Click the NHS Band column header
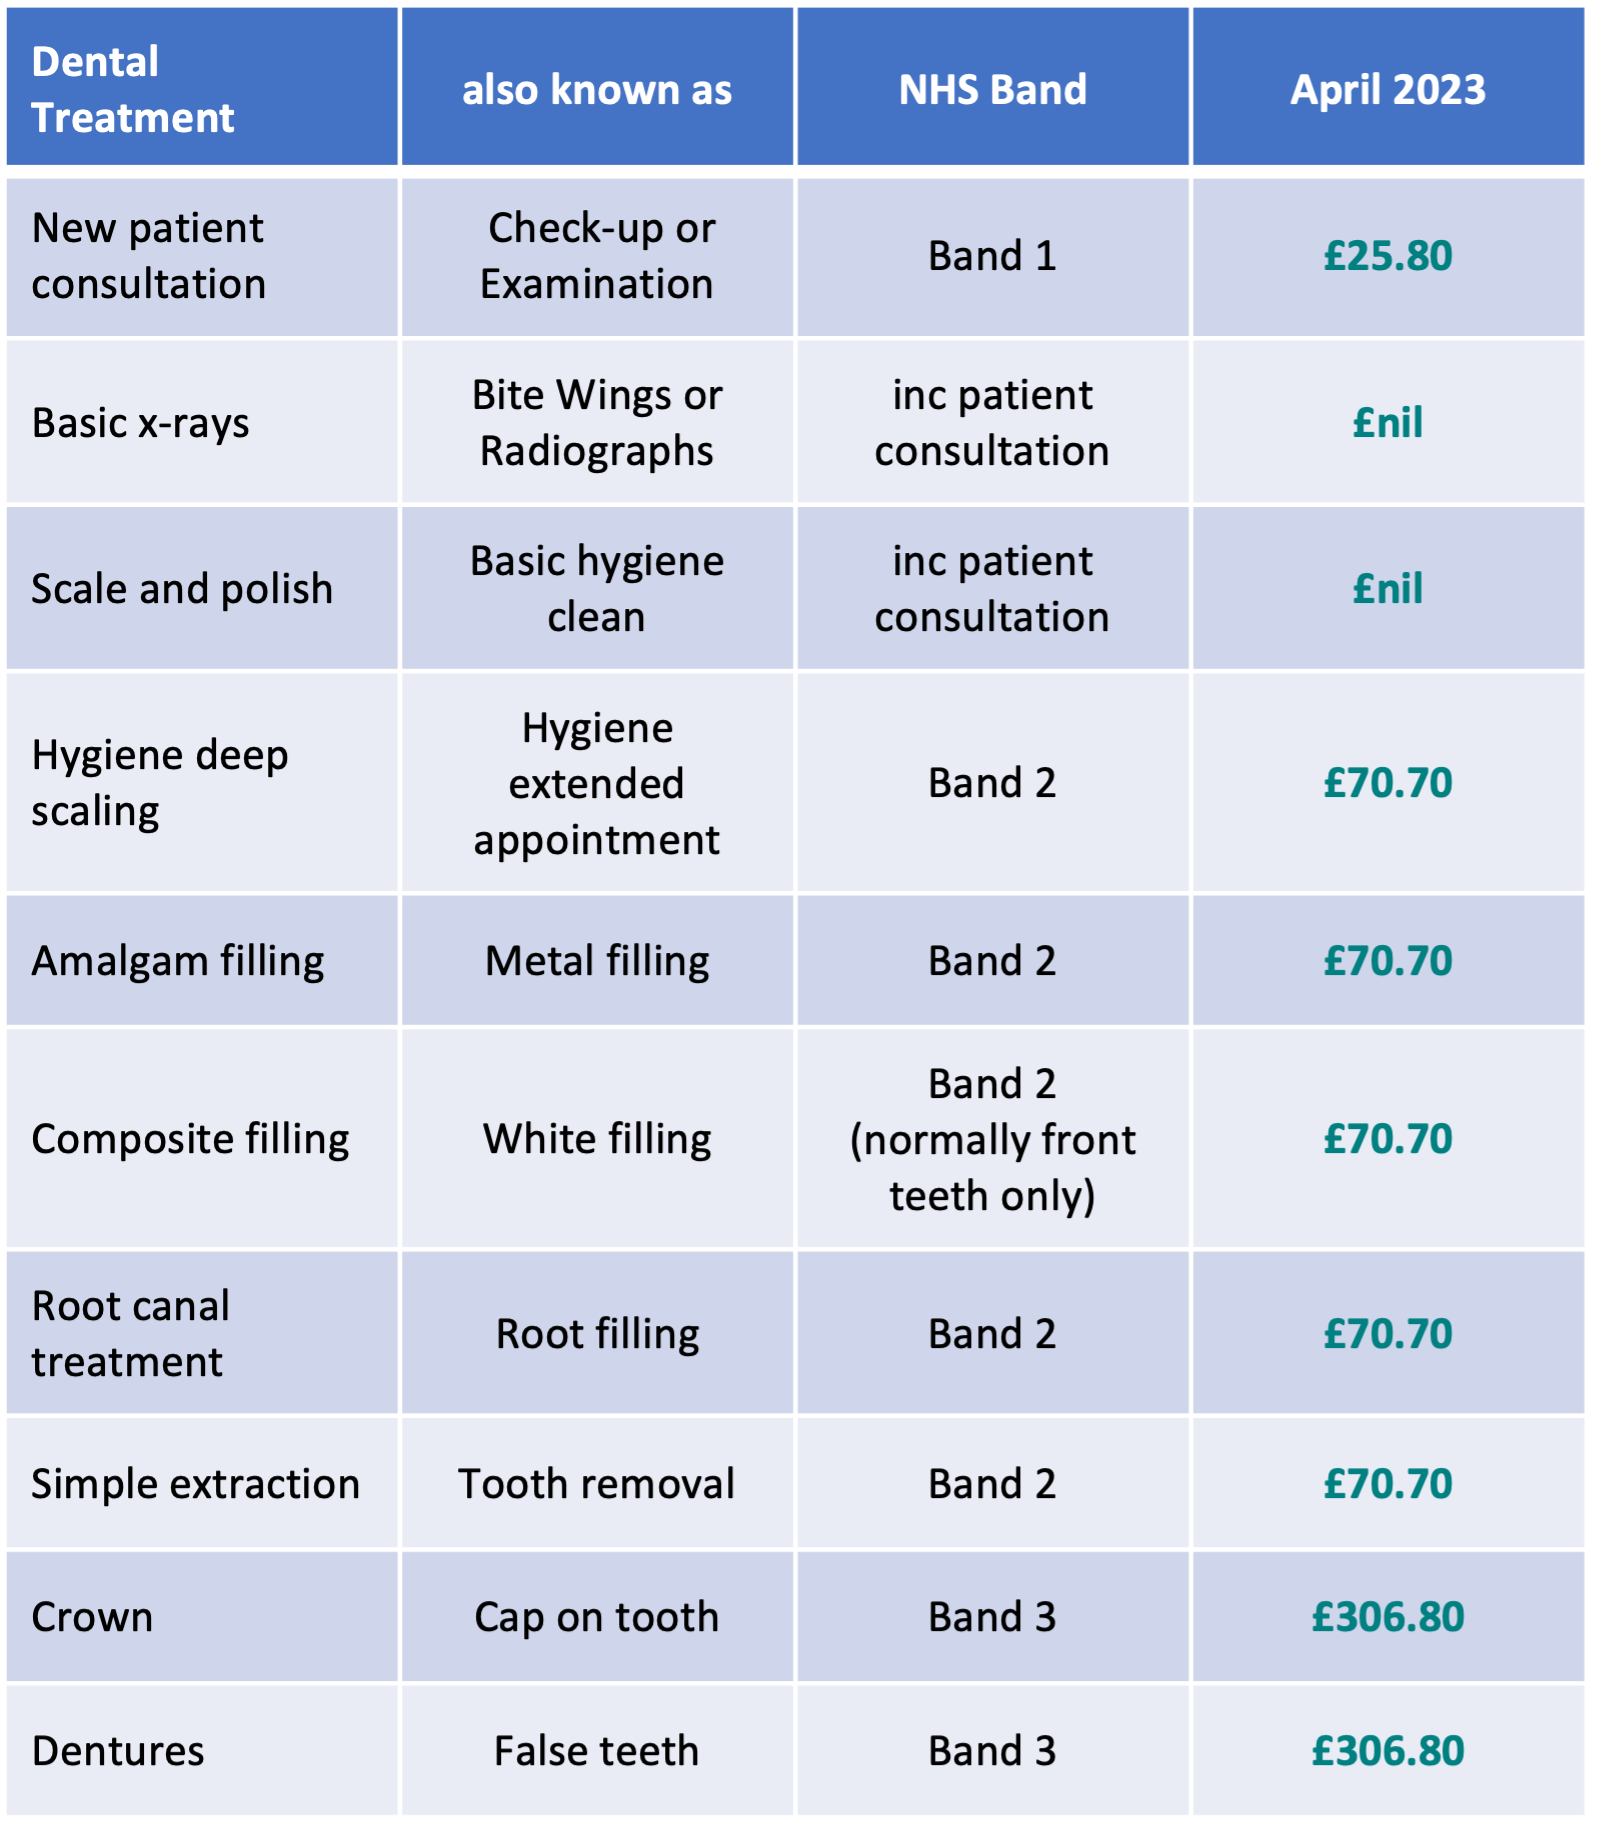 pos(992,87)
